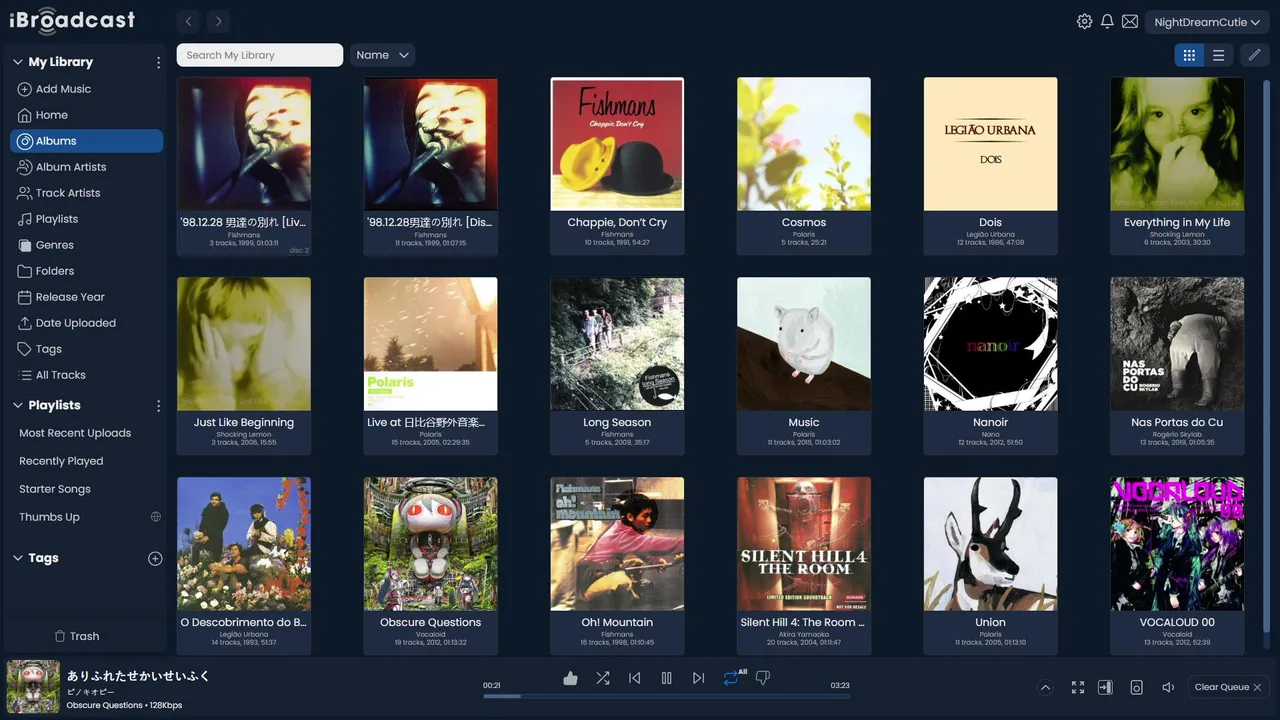The image size is (1280, 720).
Task: Open Starter Songs playlist
Action: coord(55,489)
